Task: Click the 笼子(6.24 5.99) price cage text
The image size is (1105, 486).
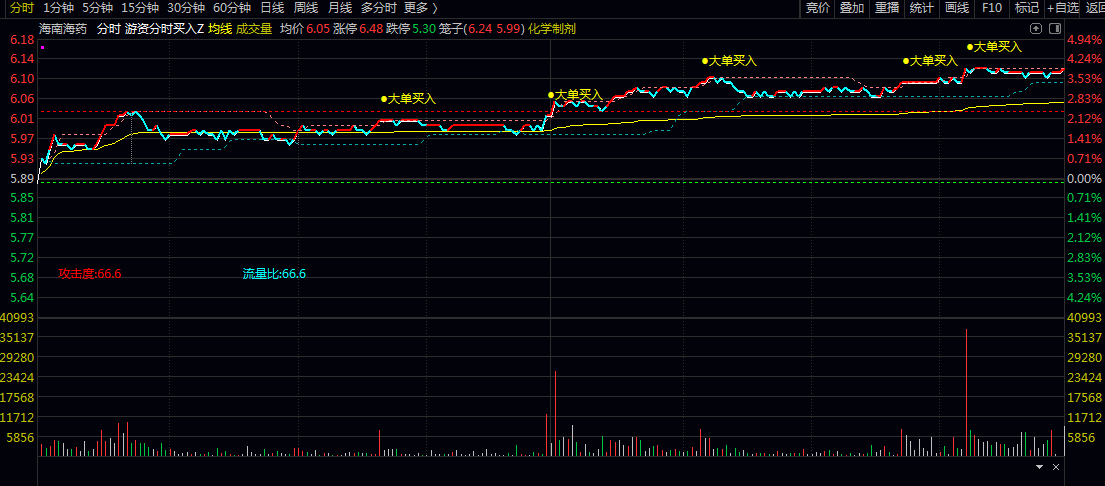Action: click(482, 29)
